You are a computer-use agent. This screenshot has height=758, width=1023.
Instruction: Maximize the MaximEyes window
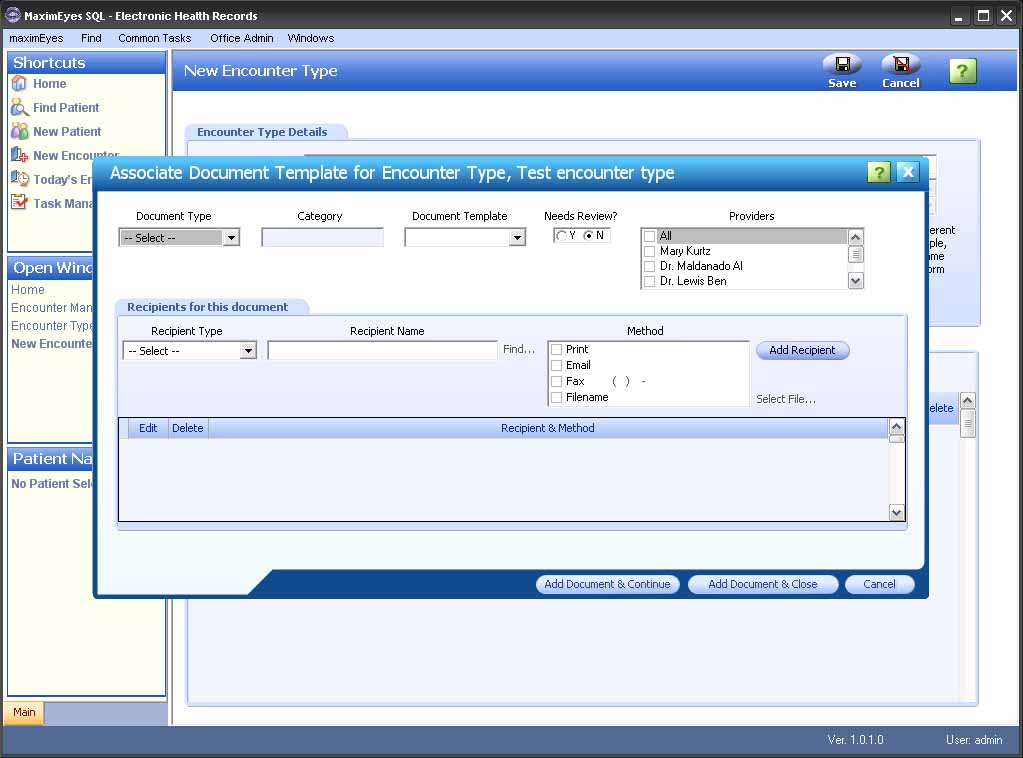pos(983,16)
